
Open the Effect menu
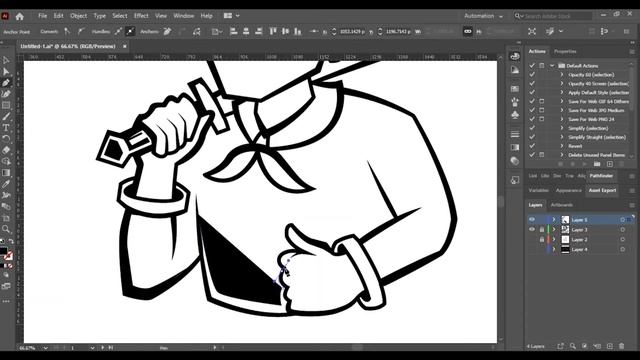(x=141, y=16)
